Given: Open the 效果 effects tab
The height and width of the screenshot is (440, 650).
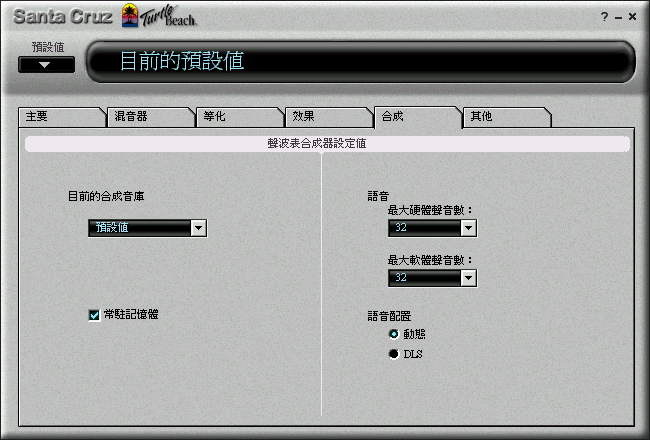Looking at the screenshot, I should (x=328, y=117).
